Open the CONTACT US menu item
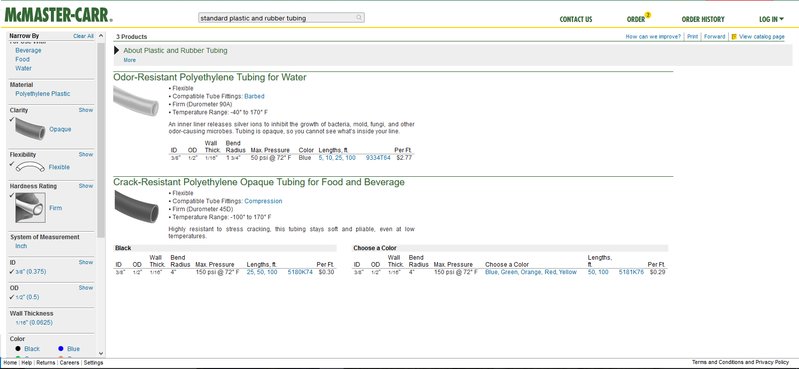The image size is (799, 369). click(x=576, y=19)
